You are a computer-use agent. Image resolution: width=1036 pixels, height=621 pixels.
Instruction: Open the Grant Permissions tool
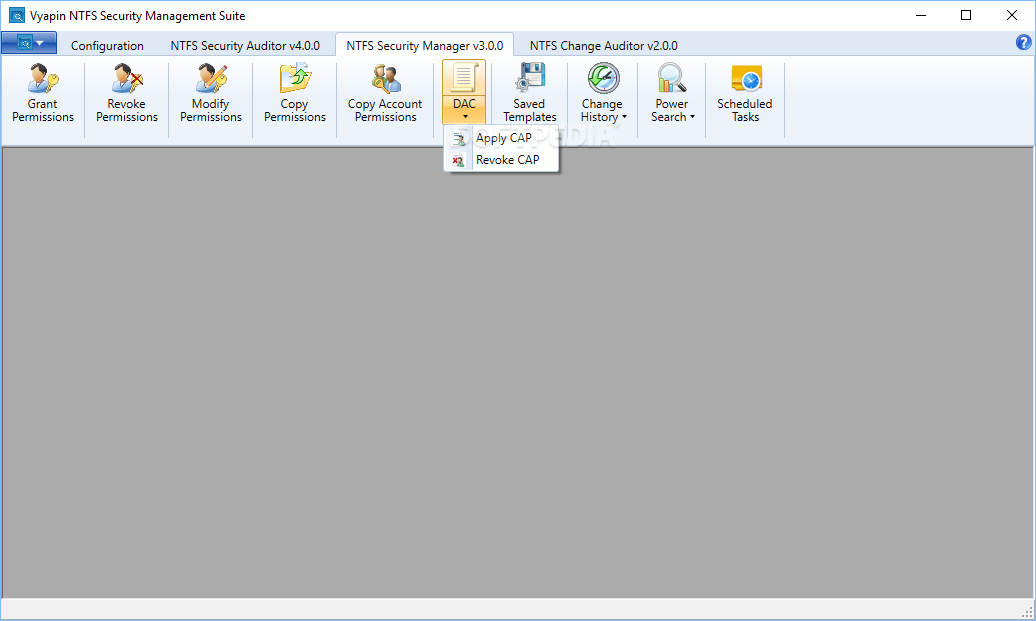(x=43, y=93)
